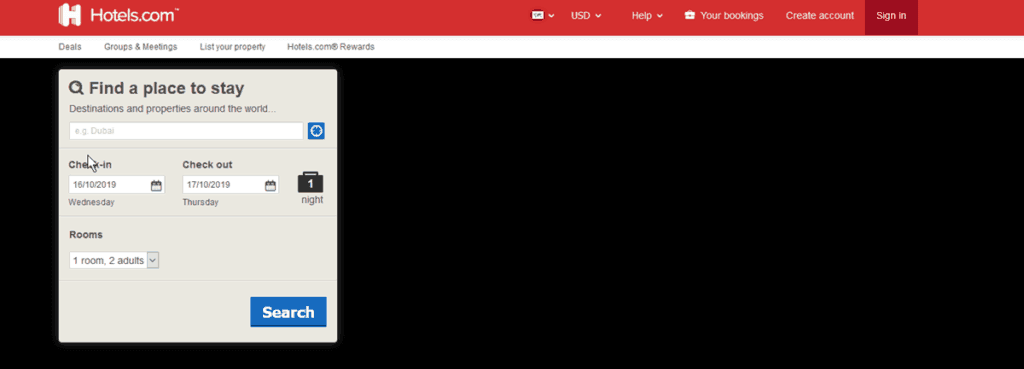Open the country flag selector
The height and width of the screenshot is (369, 1024).
(542, 16)
